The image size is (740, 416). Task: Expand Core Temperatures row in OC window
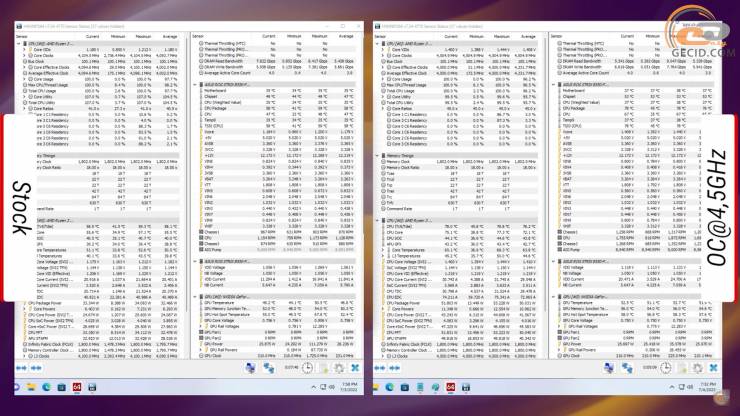pos(383,250)
